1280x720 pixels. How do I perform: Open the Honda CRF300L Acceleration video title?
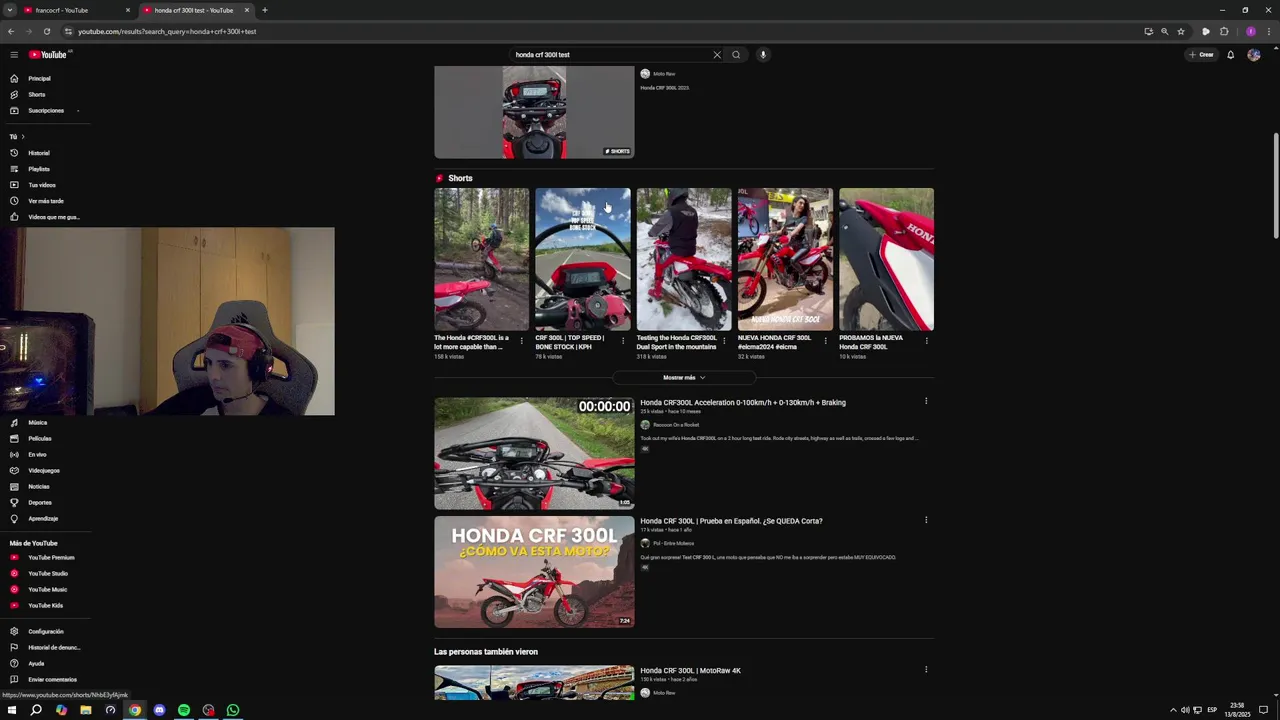coord(743,403)
